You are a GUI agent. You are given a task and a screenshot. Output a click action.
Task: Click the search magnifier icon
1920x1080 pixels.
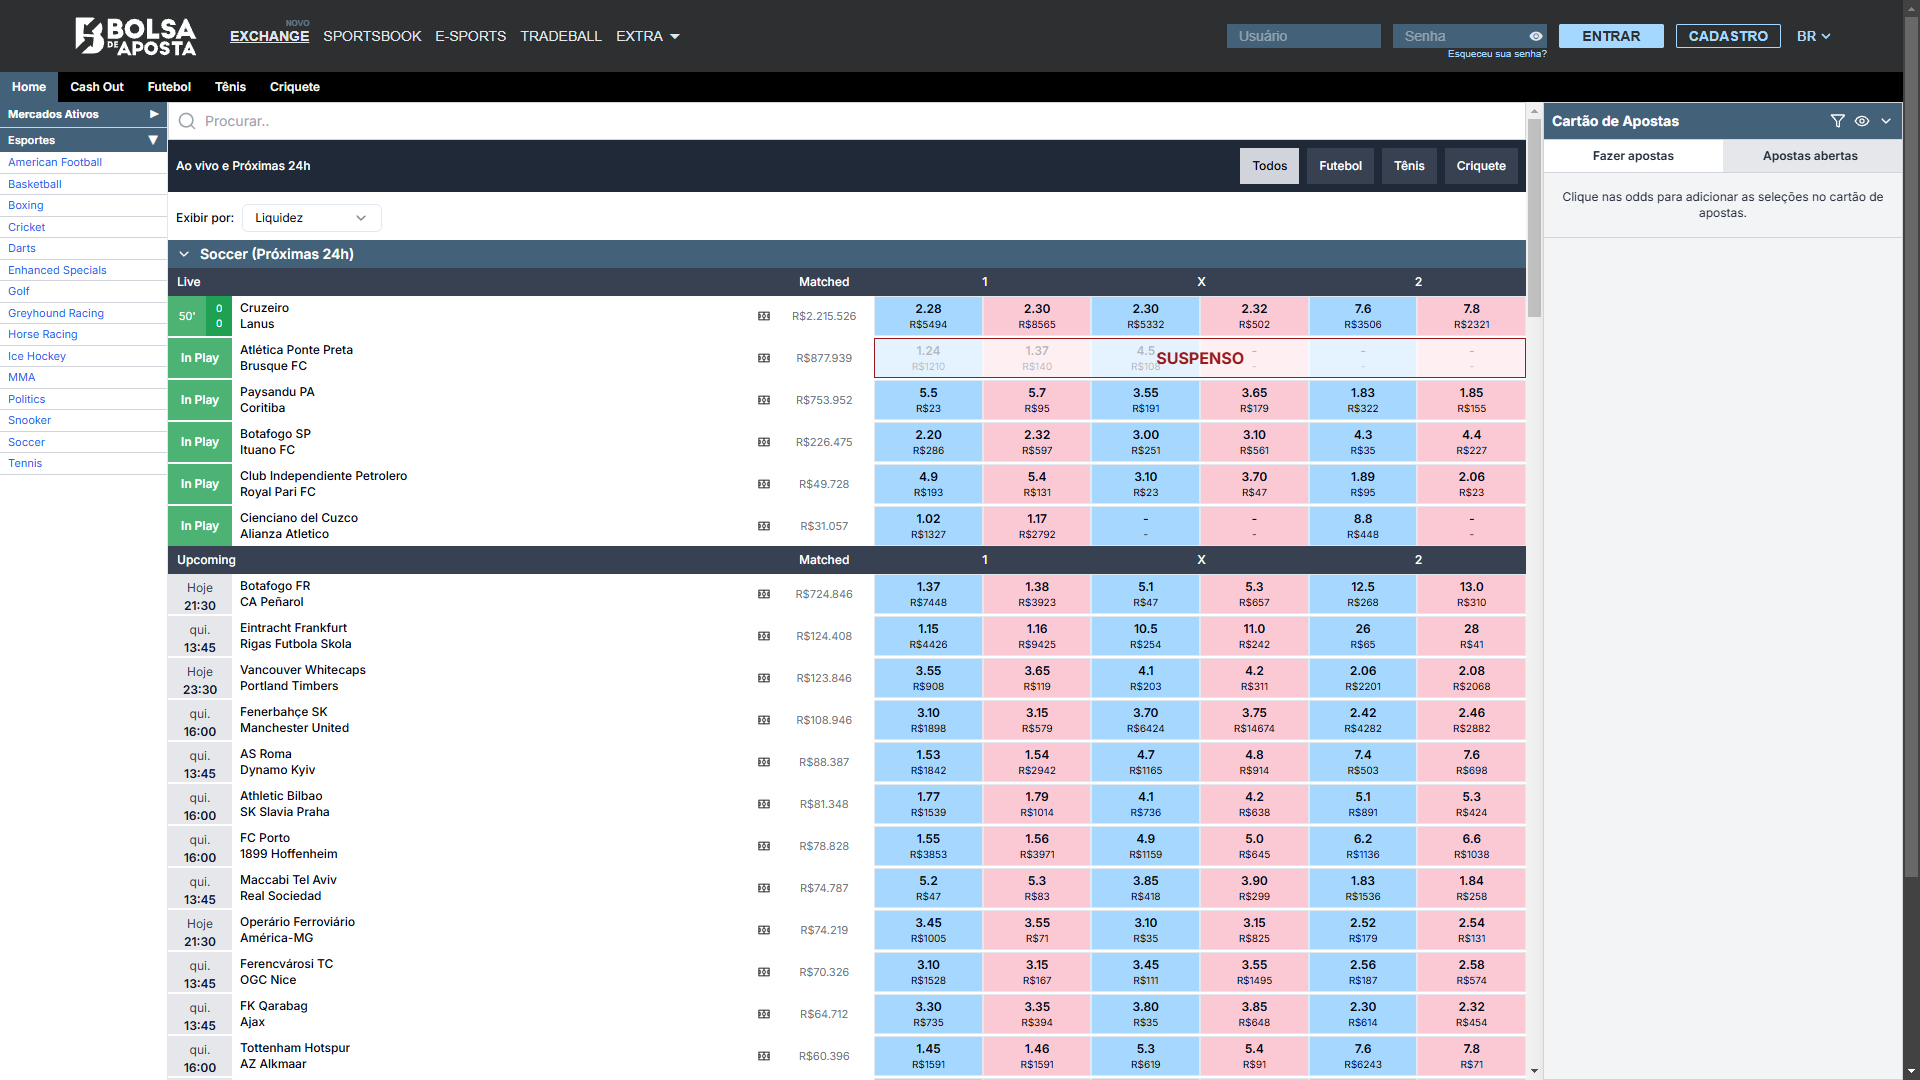187,121
